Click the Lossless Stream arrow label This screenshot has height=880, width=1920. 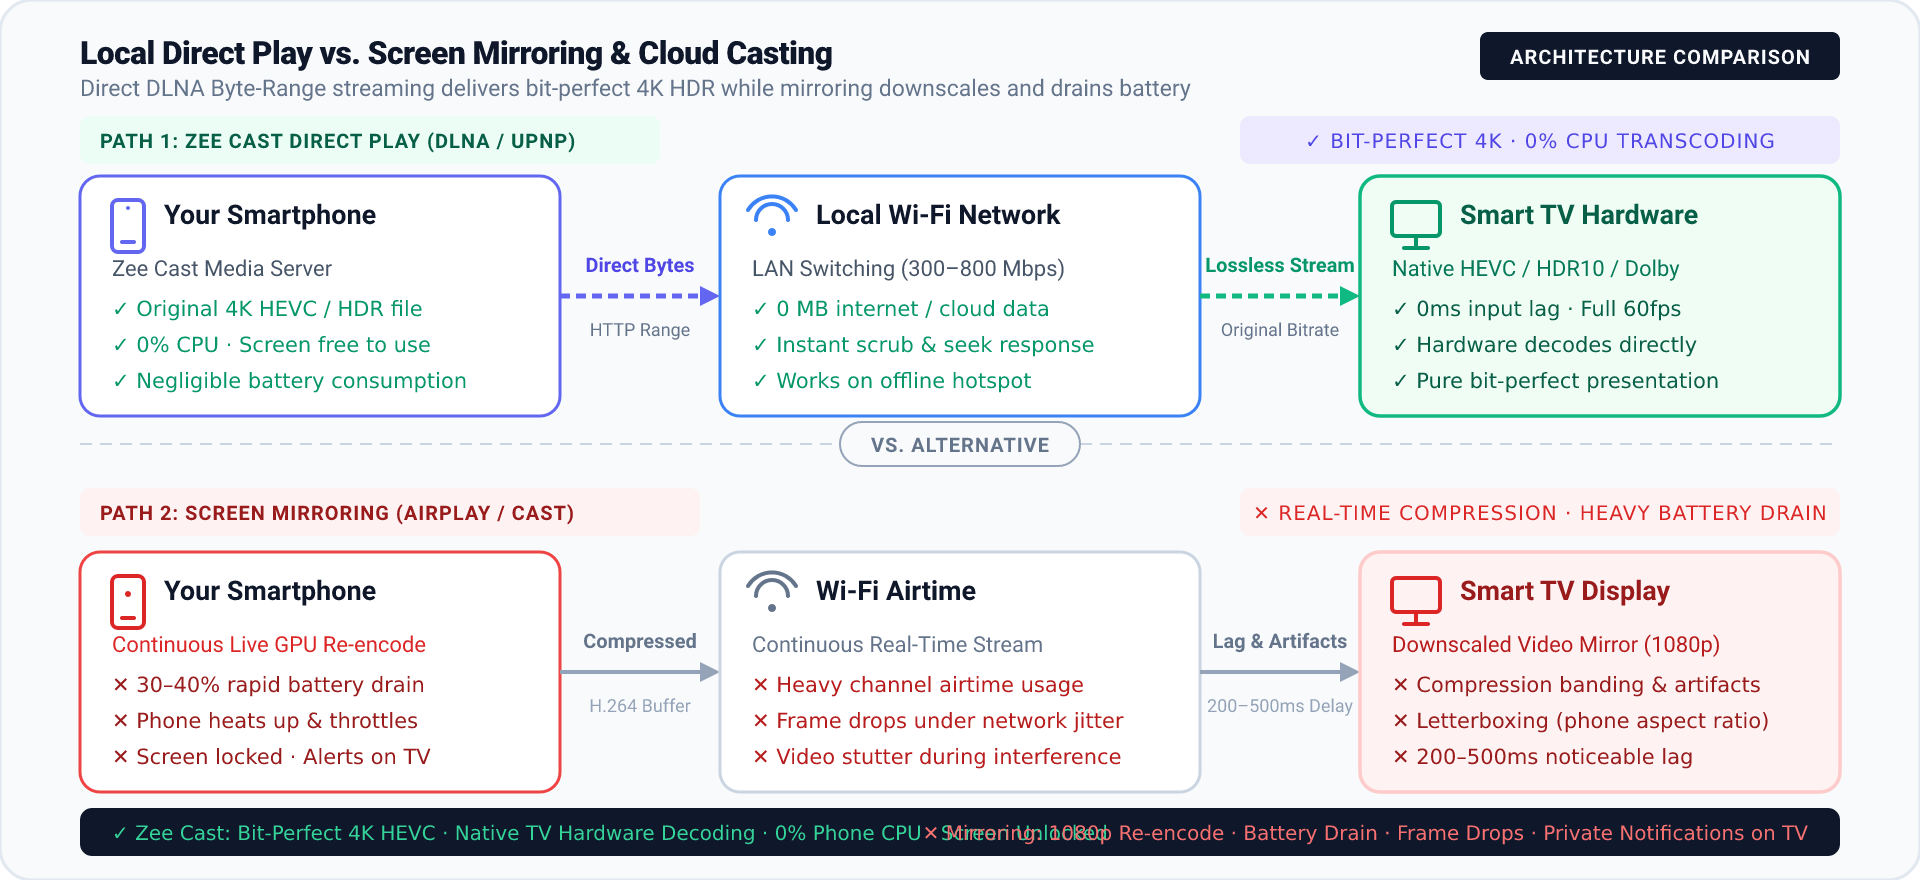pyautogui.click(x=1280, y=265)
